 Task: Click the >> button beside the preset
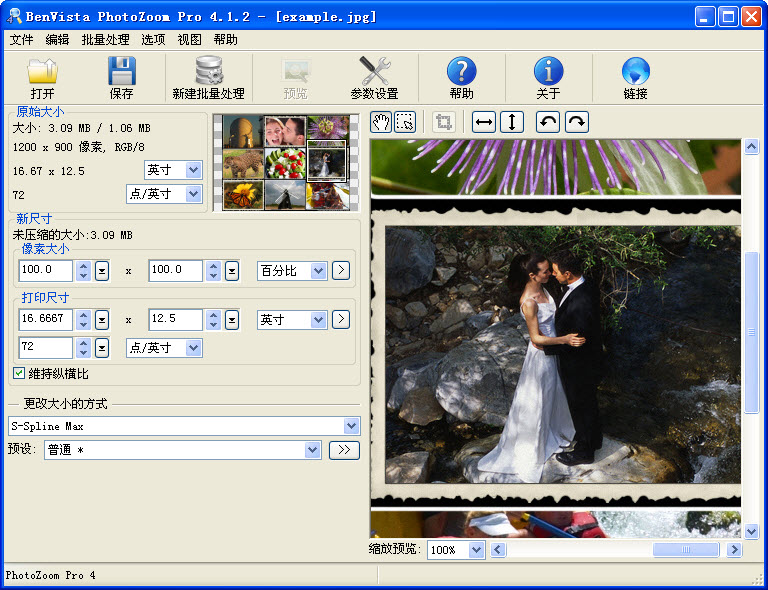click(x=344, y=450)
